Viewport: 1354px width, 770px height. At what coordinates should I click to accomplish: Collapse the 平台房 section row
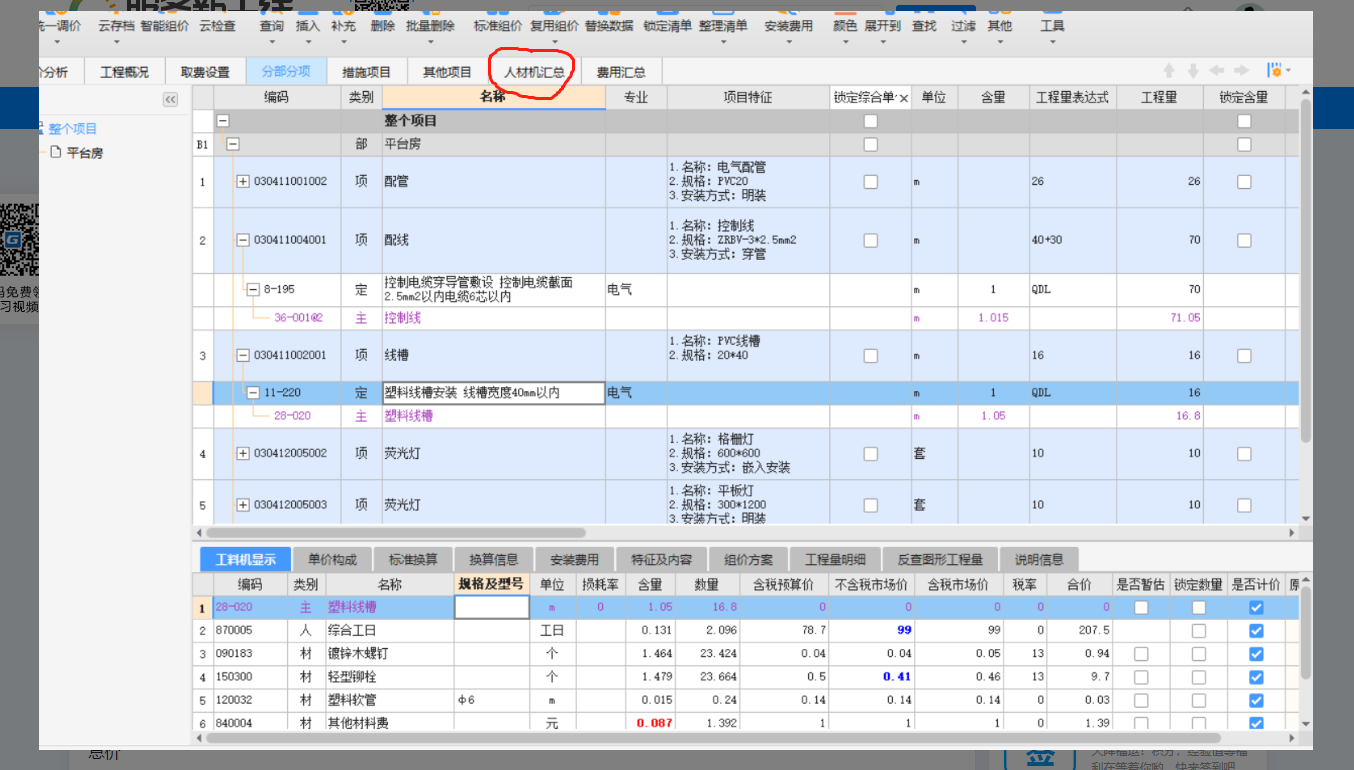pos(233,144)
